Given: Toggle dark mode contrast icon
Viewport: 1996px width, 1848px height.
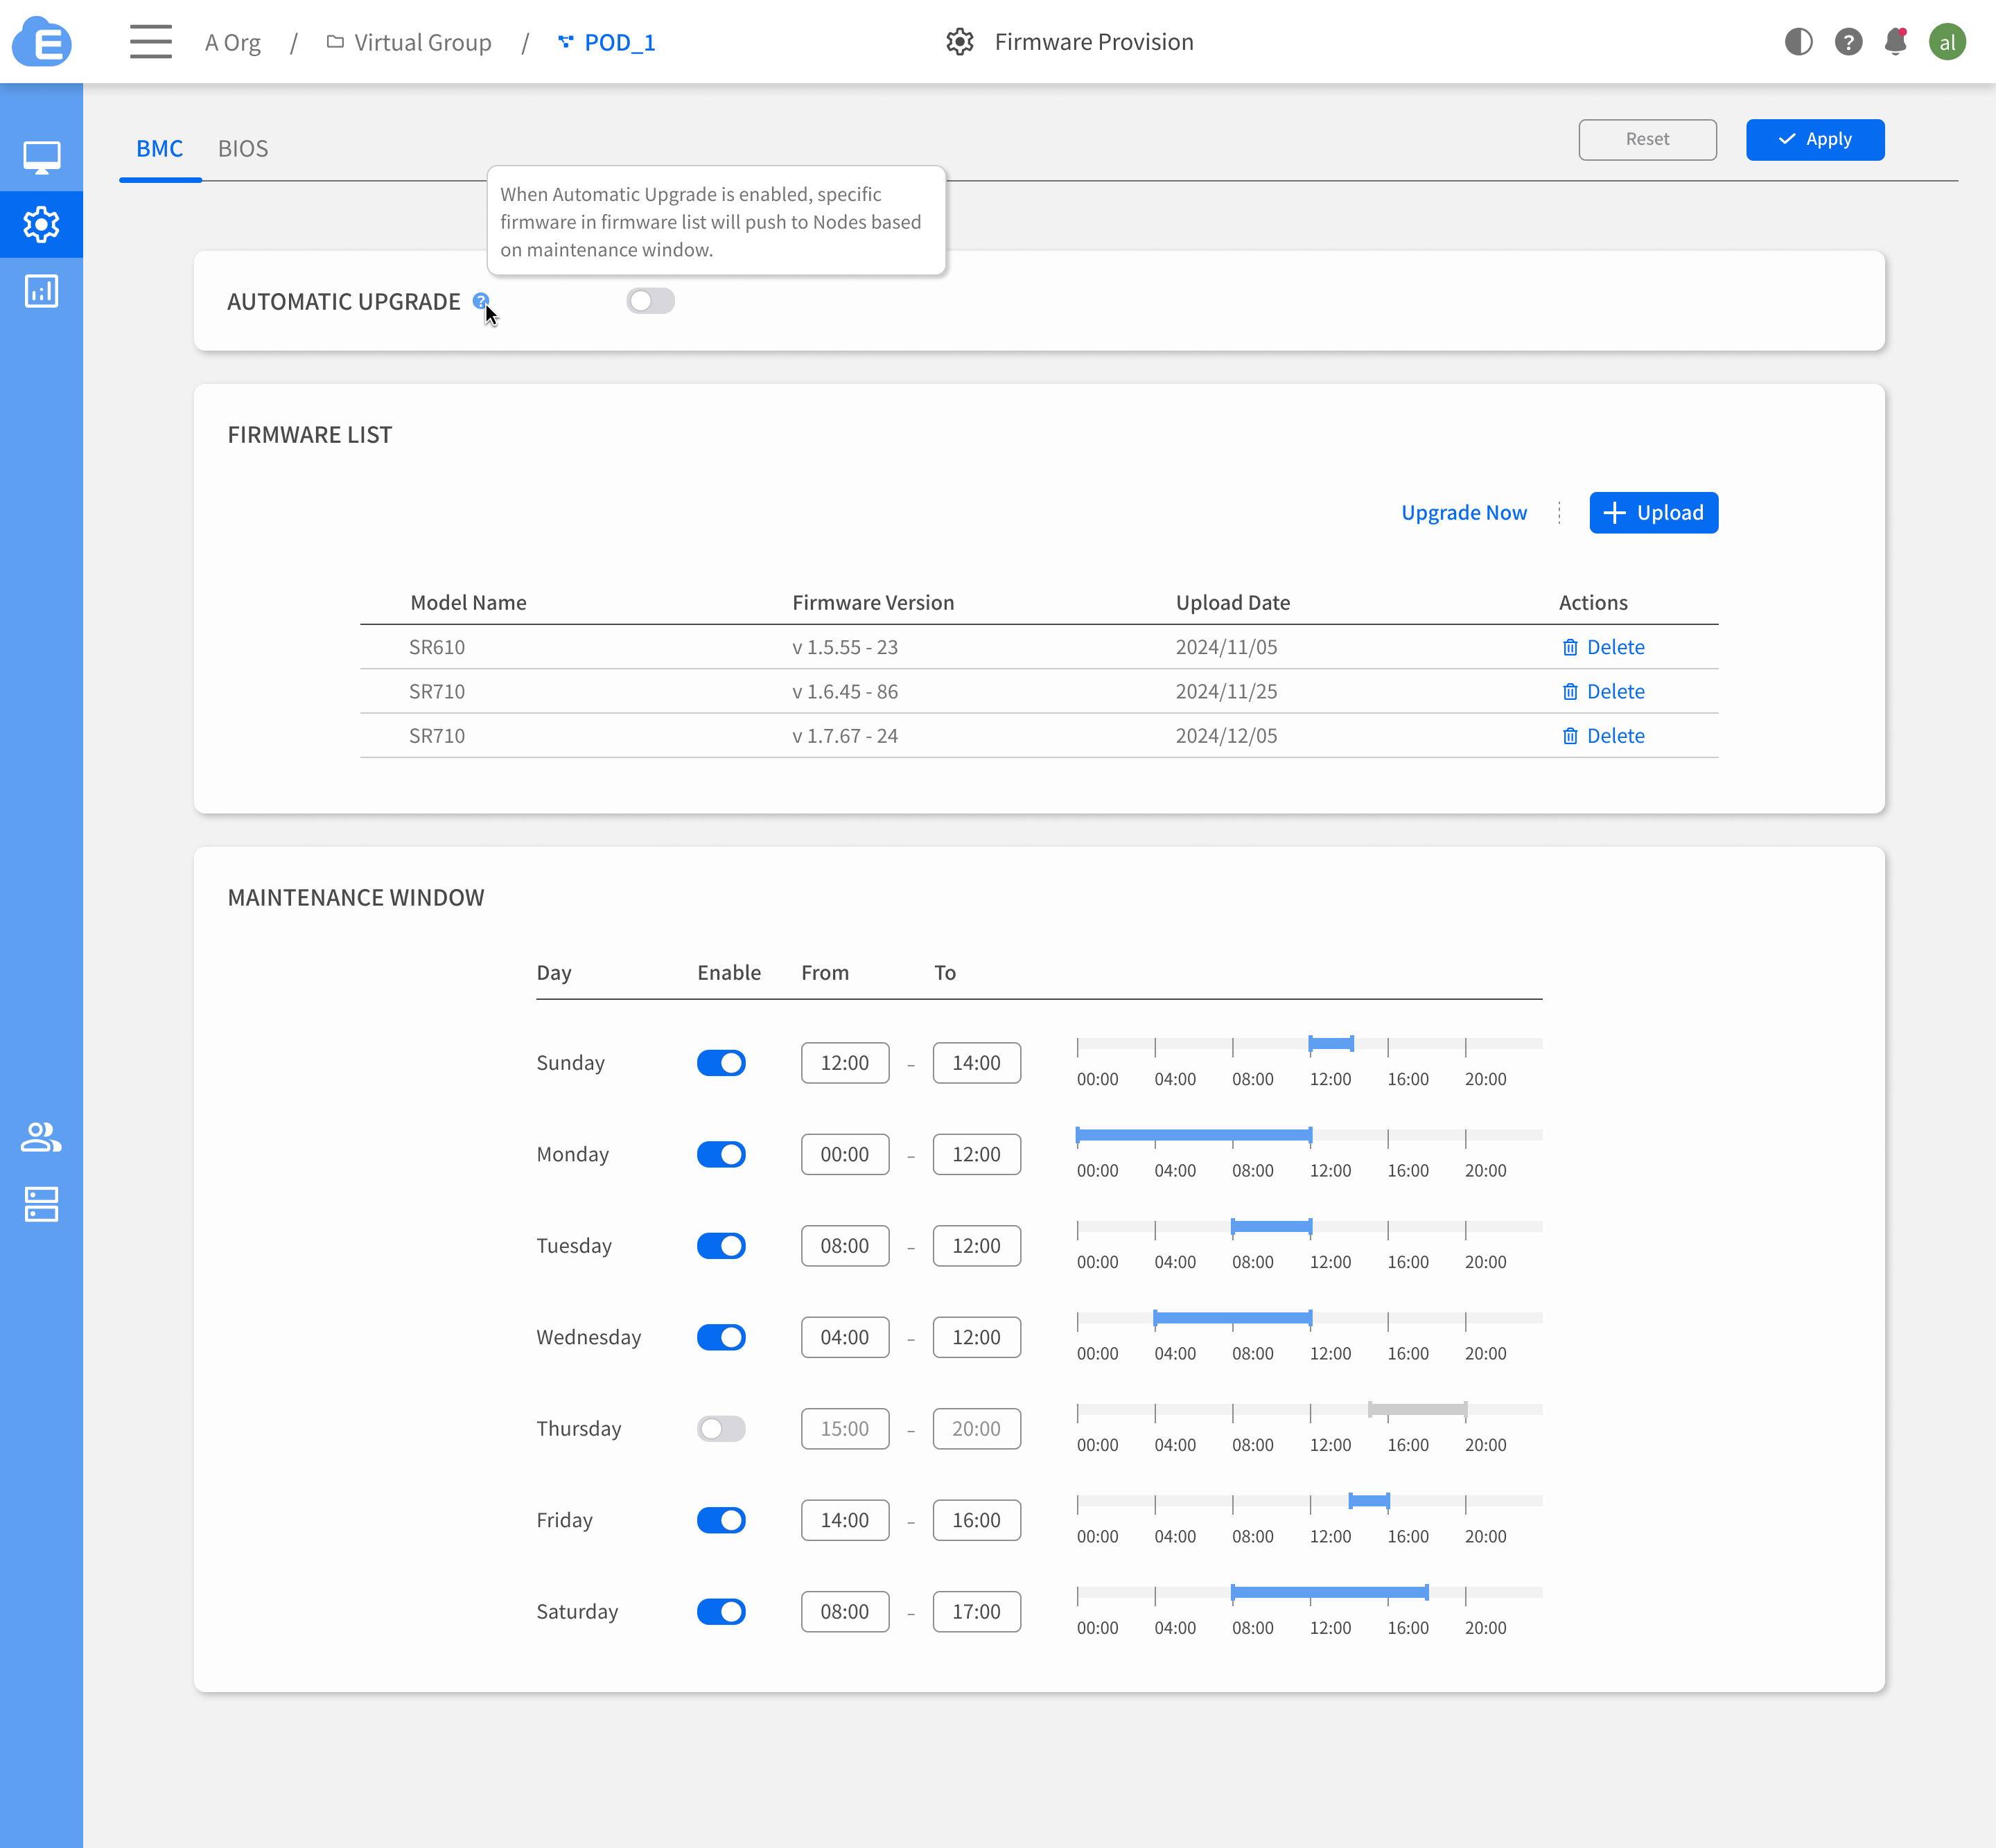Looking at the screenshot, I should pyautogui.click(x=1798, y=42).
